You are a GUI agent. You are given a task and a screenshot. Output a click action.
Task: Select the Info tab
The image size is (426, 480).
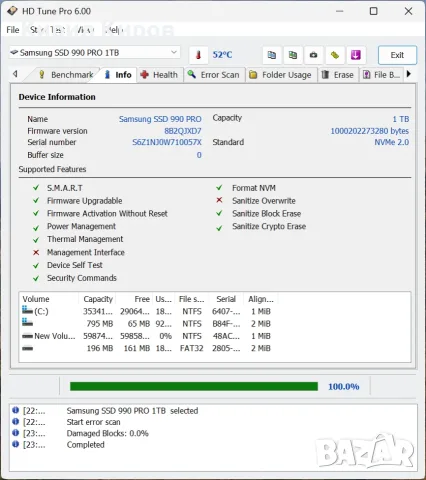(118, 75)
